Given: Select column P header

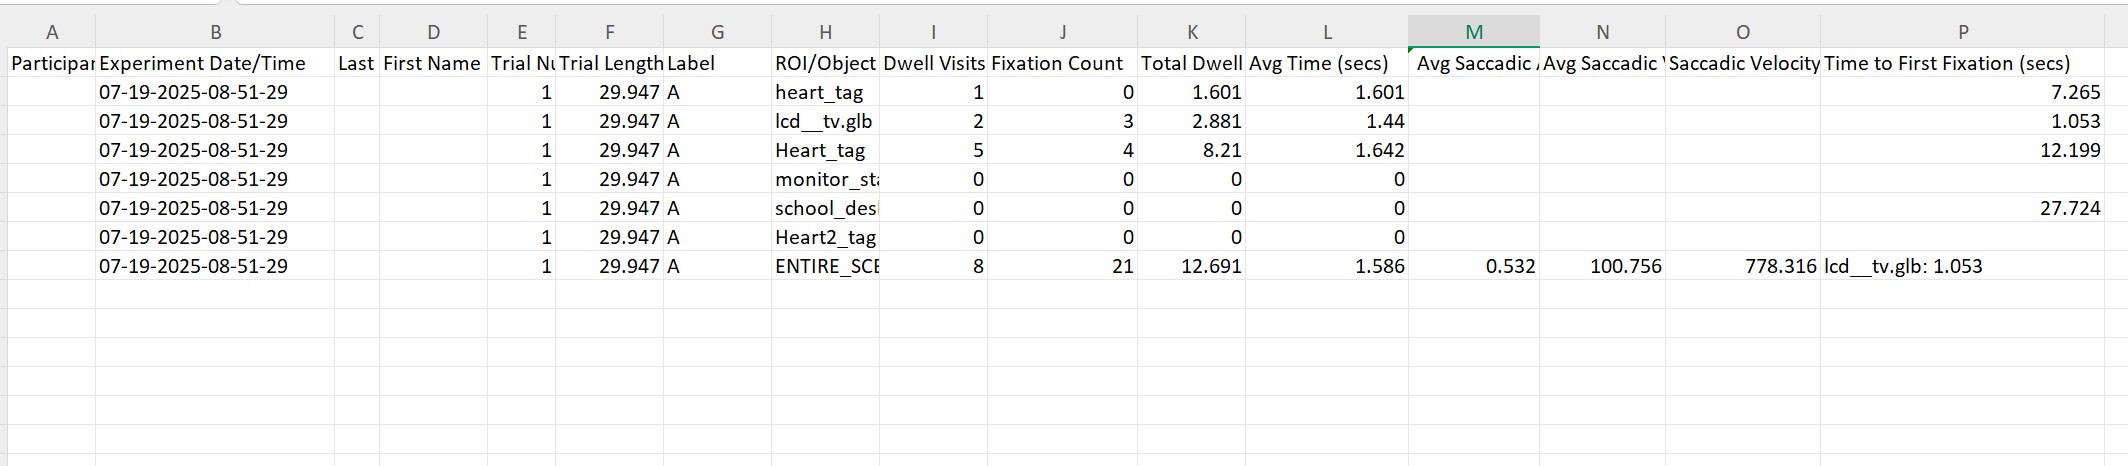Looking at the screenshot, I should click(1962, 32).
